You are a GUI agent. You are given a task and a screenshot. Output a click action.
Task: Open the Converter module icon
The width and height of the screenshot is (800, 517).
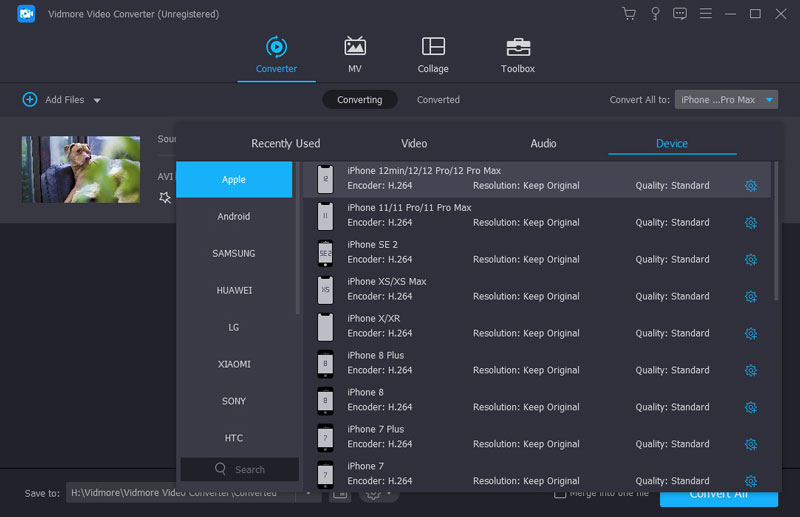pos(275,47)
